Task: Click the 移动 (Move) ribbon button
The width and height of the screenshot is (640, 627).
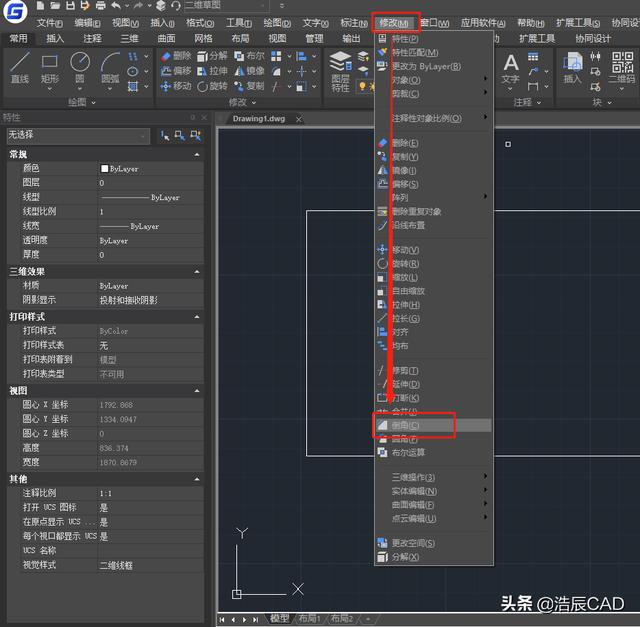Action: point(176,86)
